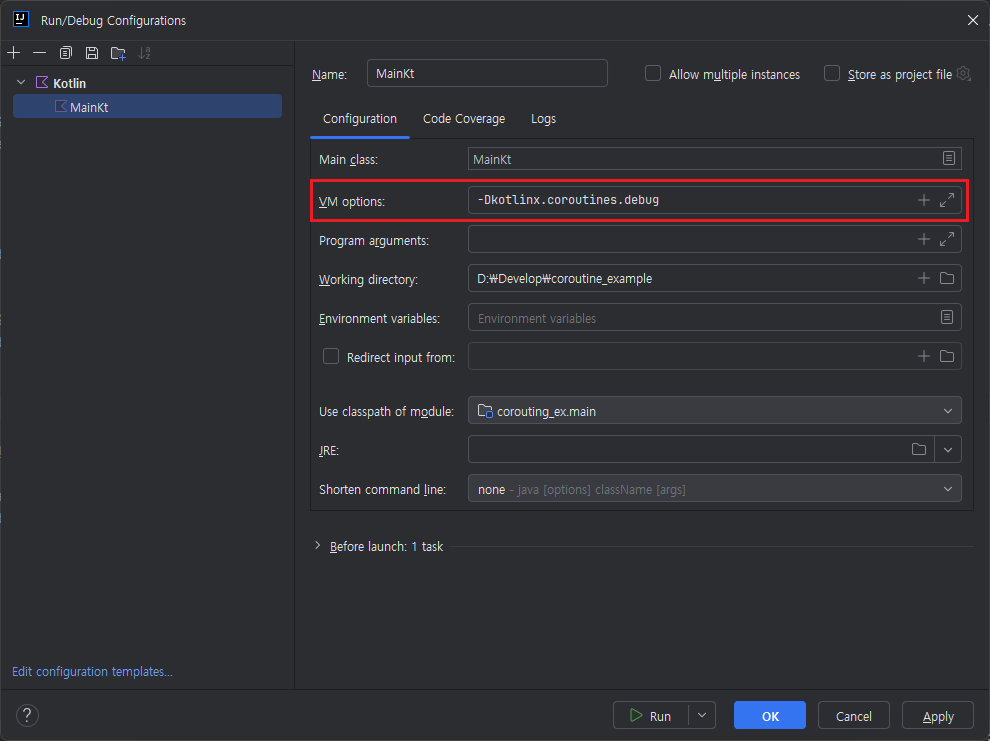Toggle the Redirect input from checkbox
This screenshot has width=990, height=741.
click(x=331, y=357)
